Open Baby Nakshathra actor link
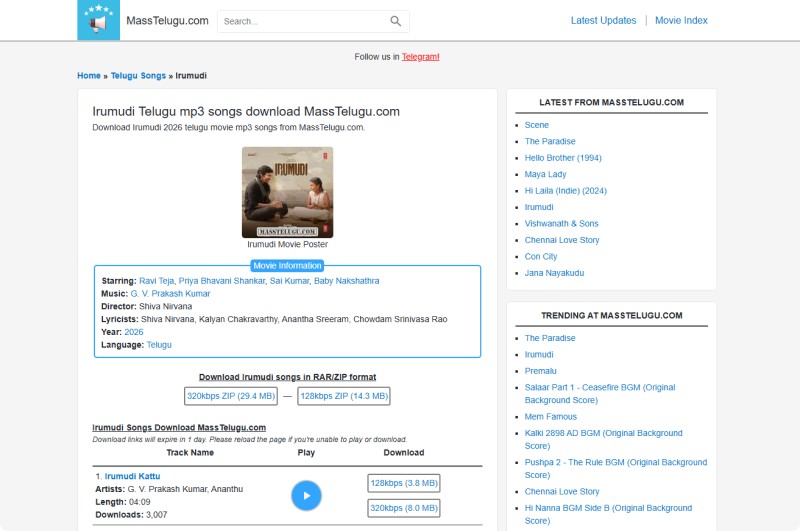The image size is (800, 531). (x=346, y=281)
